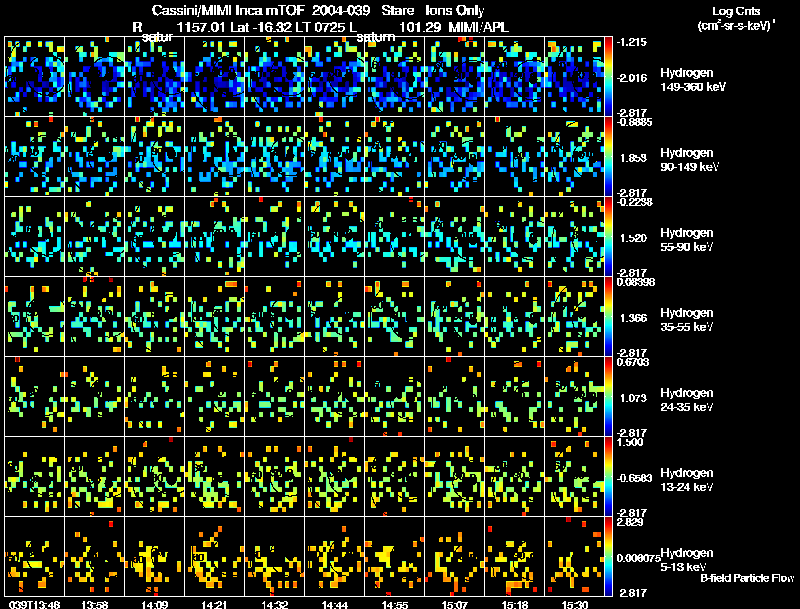Click the Hydrogen 149-360 keV color bar

click(608, 77)
